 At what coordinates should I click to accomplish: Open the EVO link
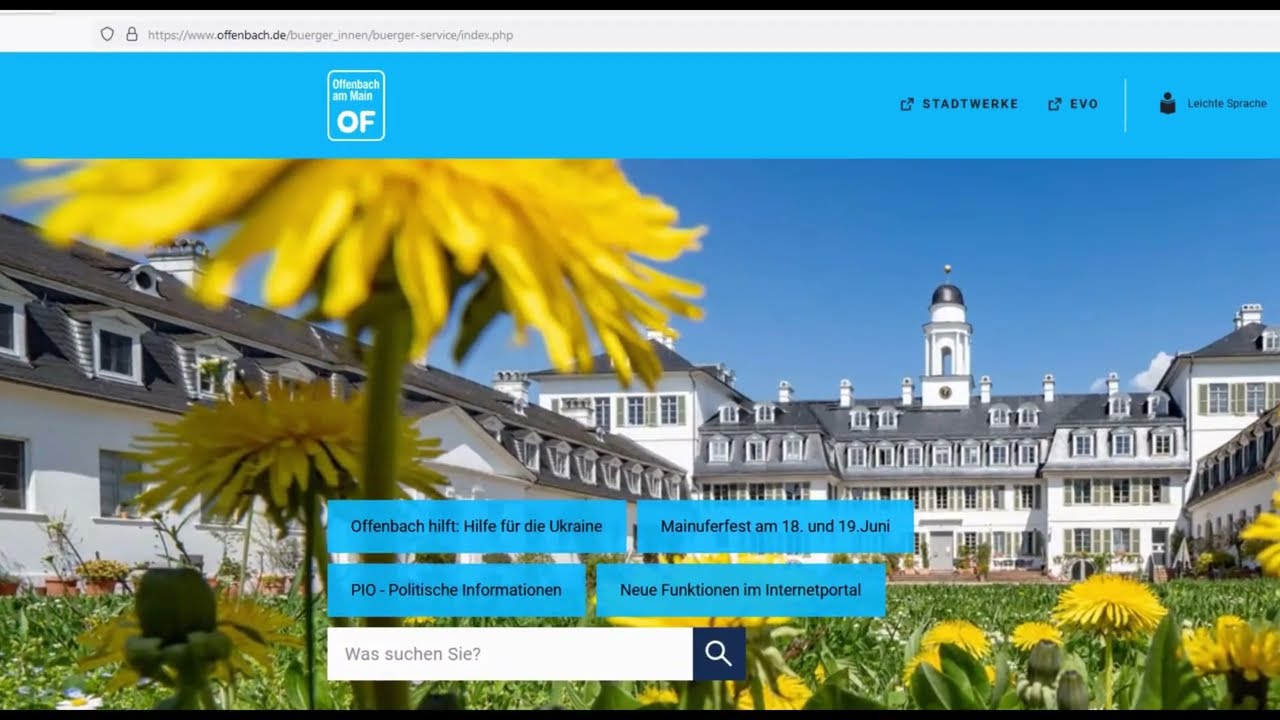[1084, 104]
